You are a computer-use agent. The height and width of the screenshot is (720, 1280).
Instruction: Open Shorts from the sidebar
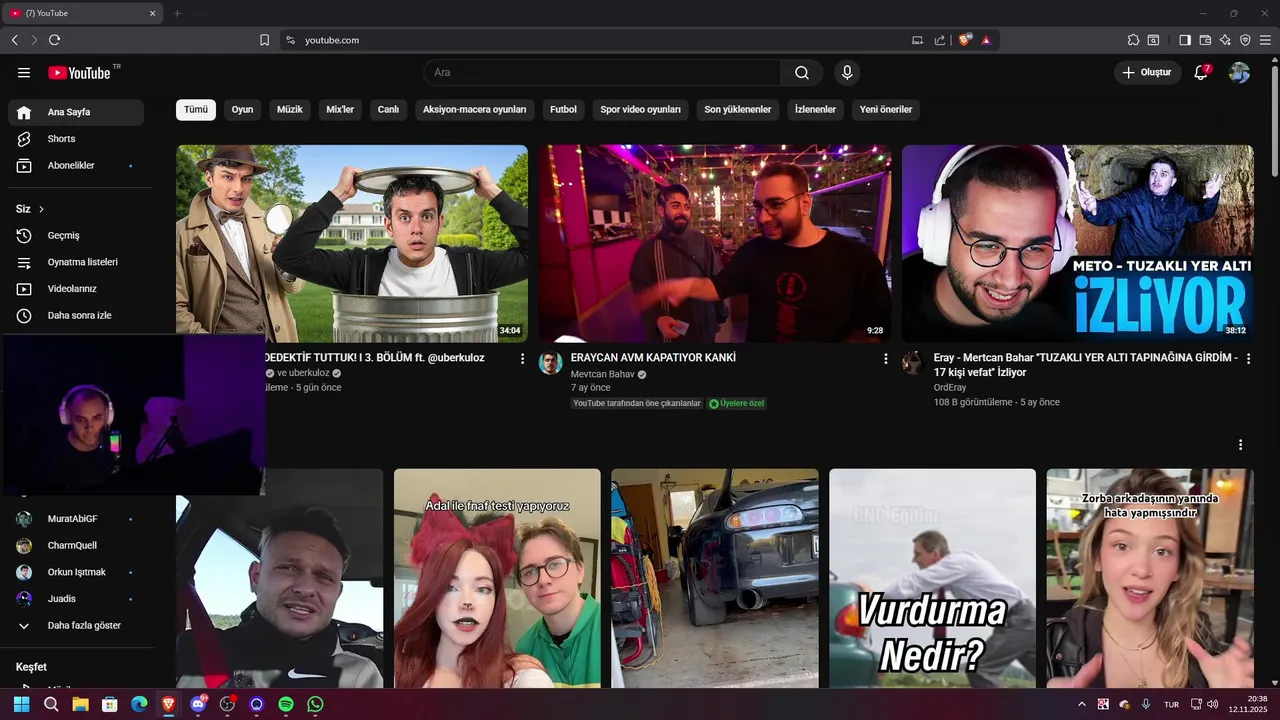click(x=76, y=139)
